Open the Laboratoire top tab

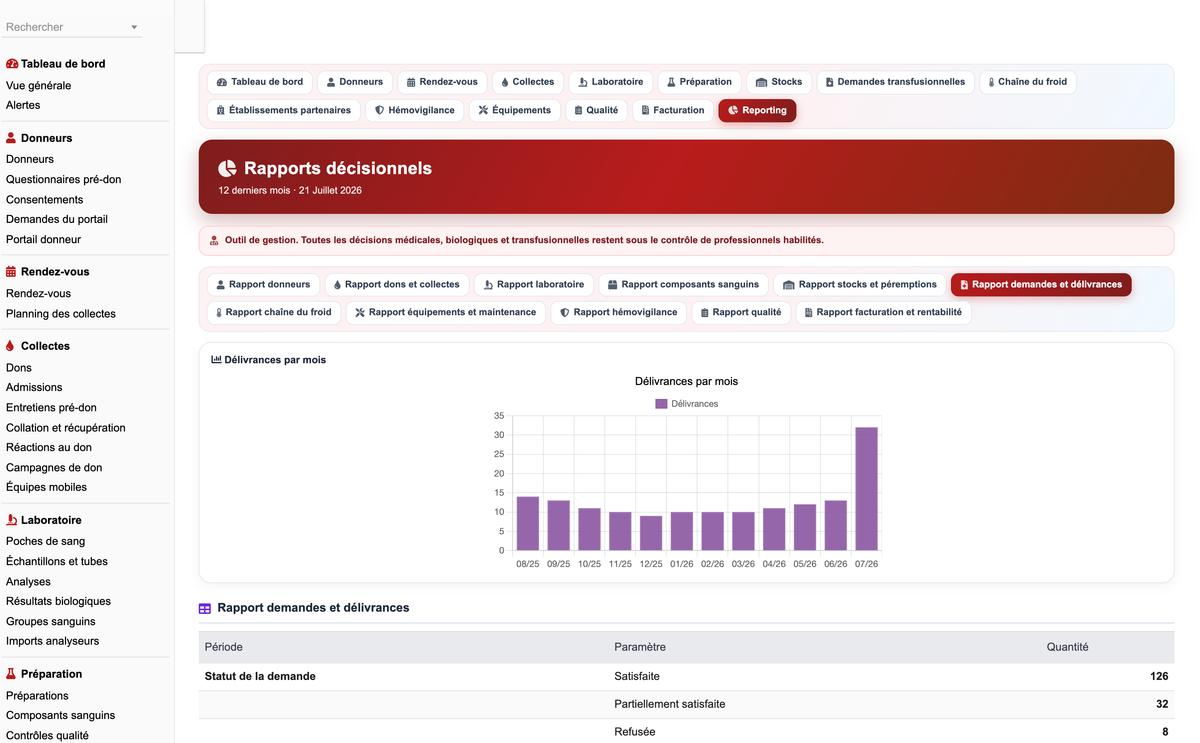611,82
